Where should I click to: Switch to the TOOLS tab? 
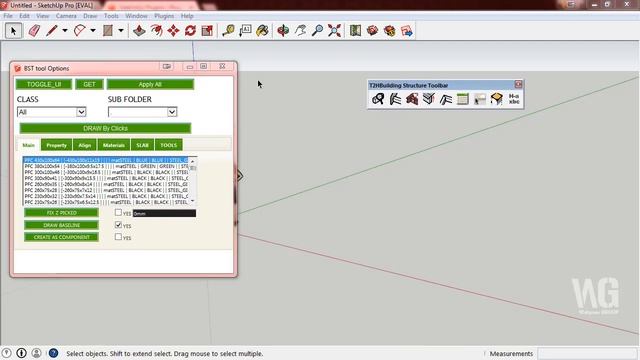(169, 145)
